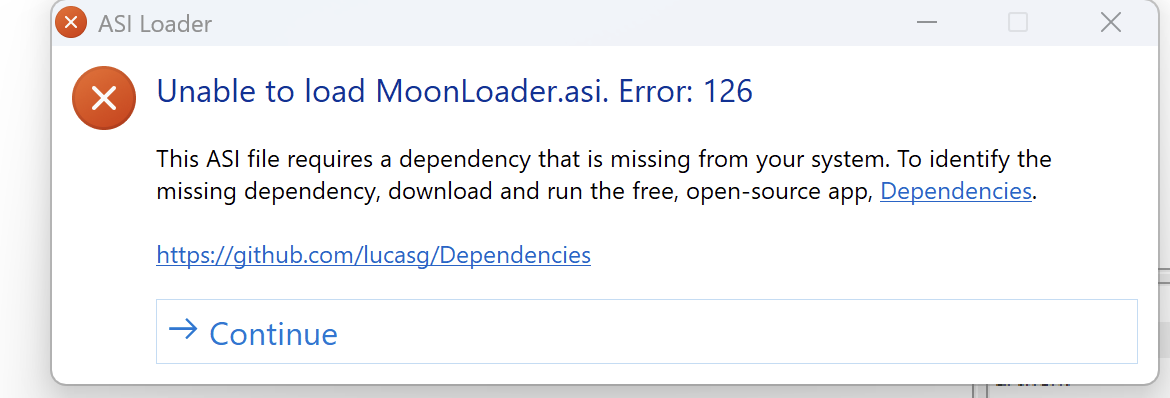Open the Dependencies hyperlink in the message
1170x398 pixels.
[956, 191]
